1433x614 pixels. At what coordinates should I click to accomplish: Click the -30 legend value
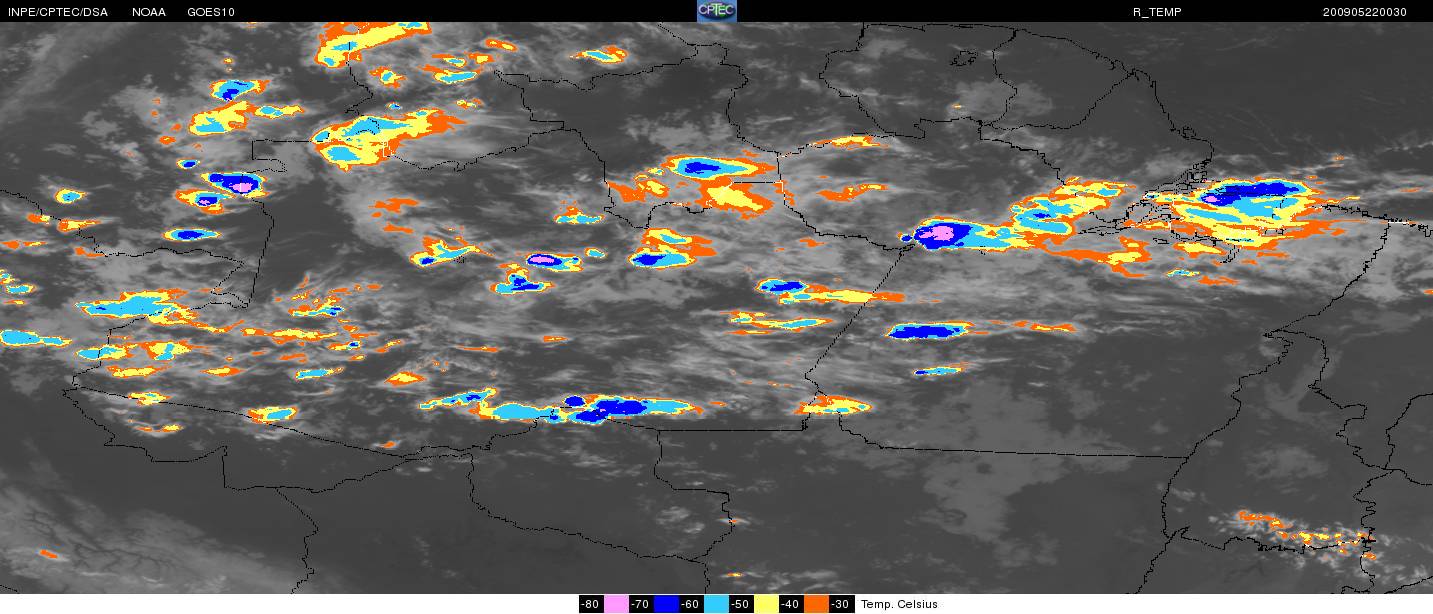tap(841, 604)
